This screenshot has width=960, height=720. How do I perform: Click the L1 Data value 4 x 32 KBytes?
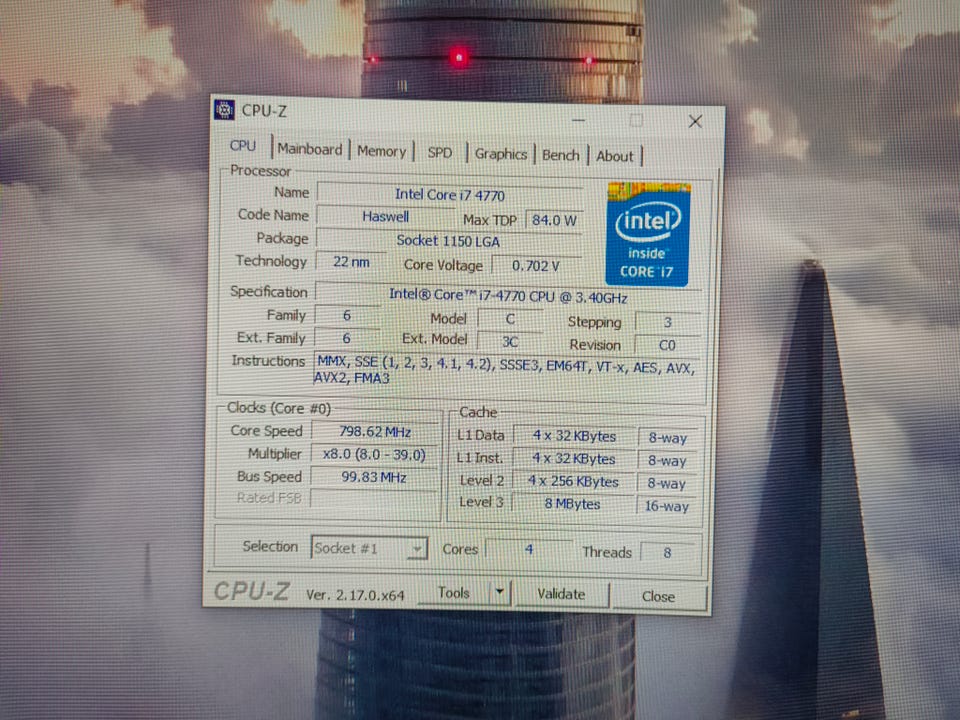pyautogui.click(x=574, y=436)
